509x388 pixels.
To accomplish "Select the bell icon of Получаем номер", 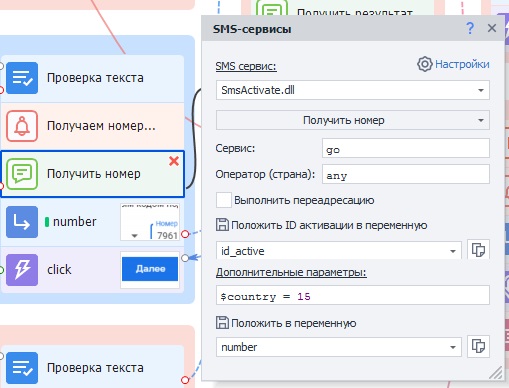I will click(22, 126).
